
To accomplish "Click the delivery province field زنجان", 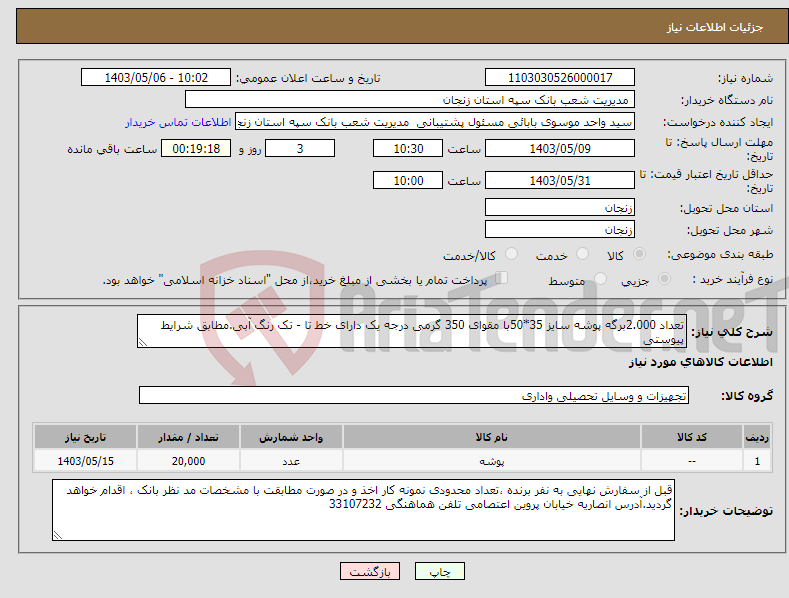I will pyautogui.click(x=560, y=207).
